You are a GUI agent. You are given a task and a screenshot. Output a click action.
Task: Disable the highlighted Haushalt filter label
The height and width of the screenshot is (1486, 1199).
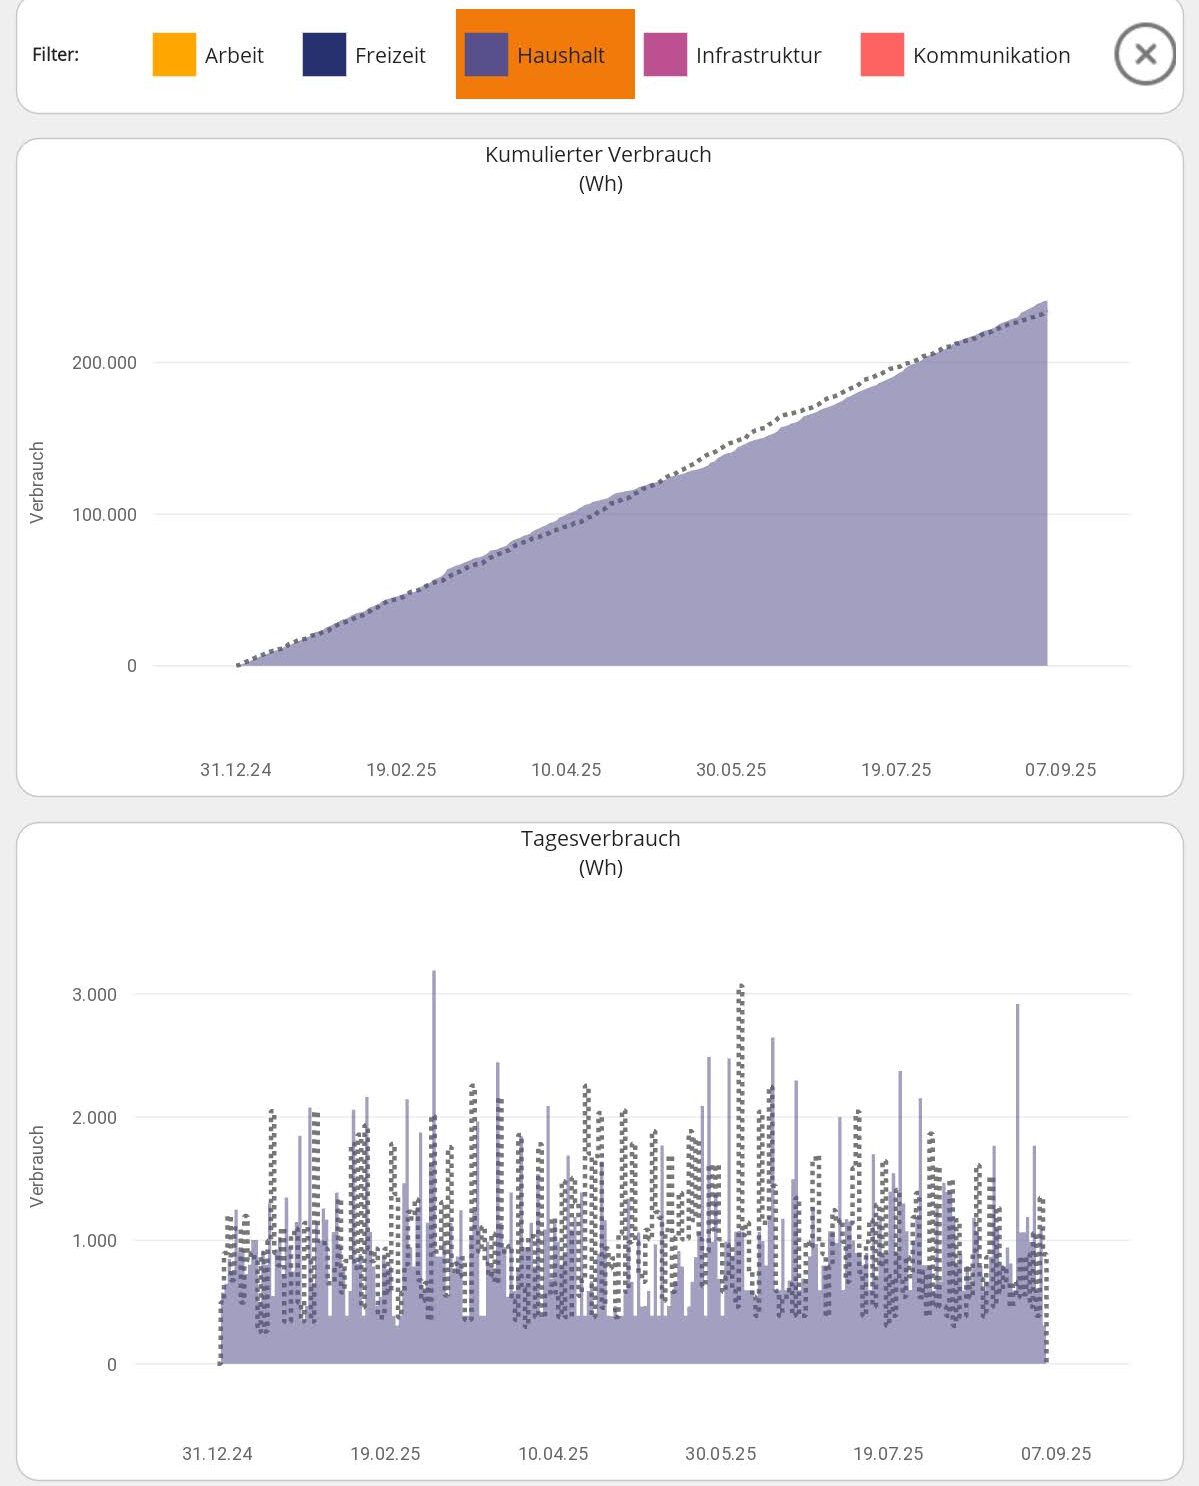561,56
